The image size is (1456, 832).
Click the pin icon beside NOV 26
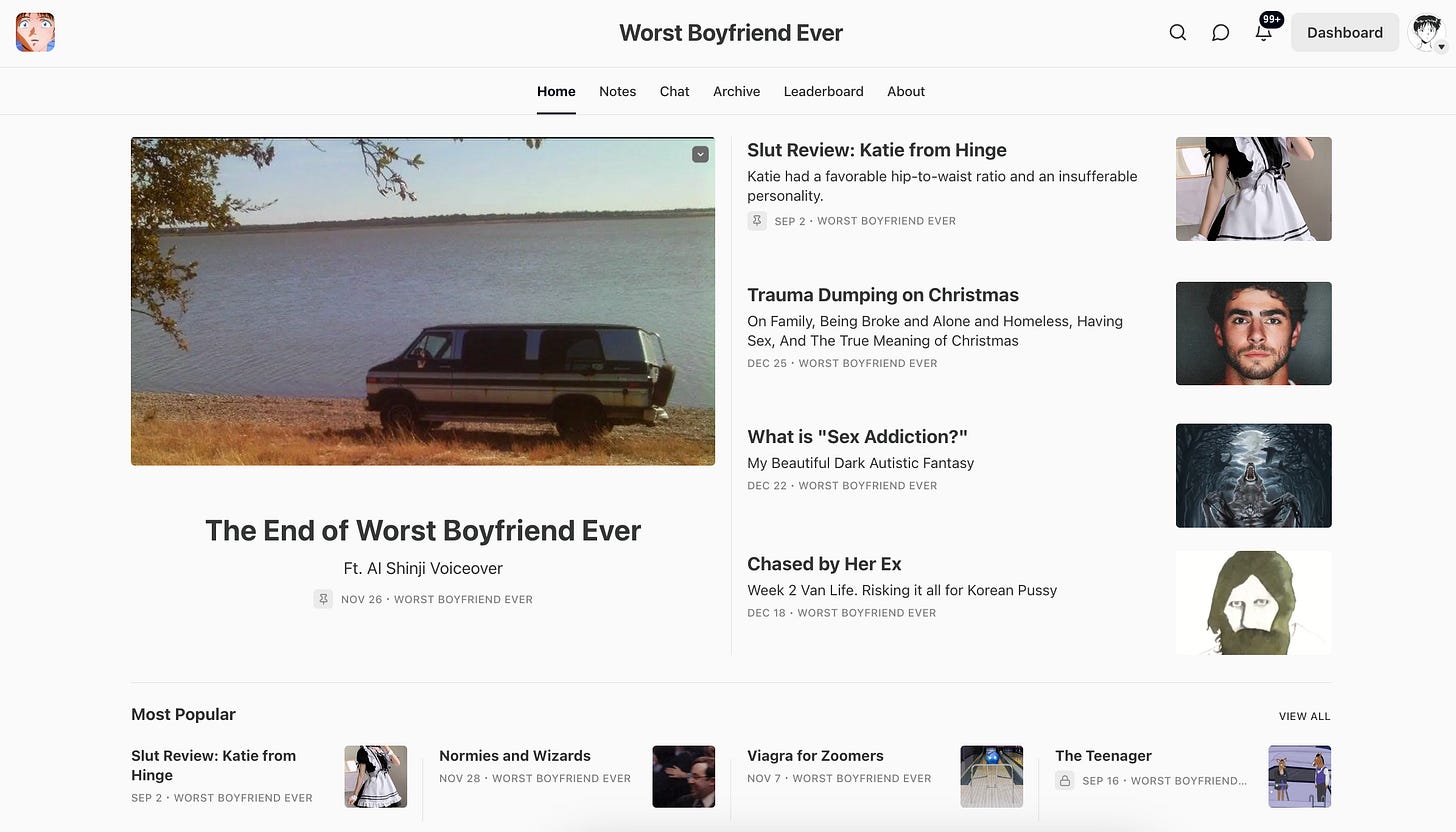pyautogui.click(x=323, y=599)
